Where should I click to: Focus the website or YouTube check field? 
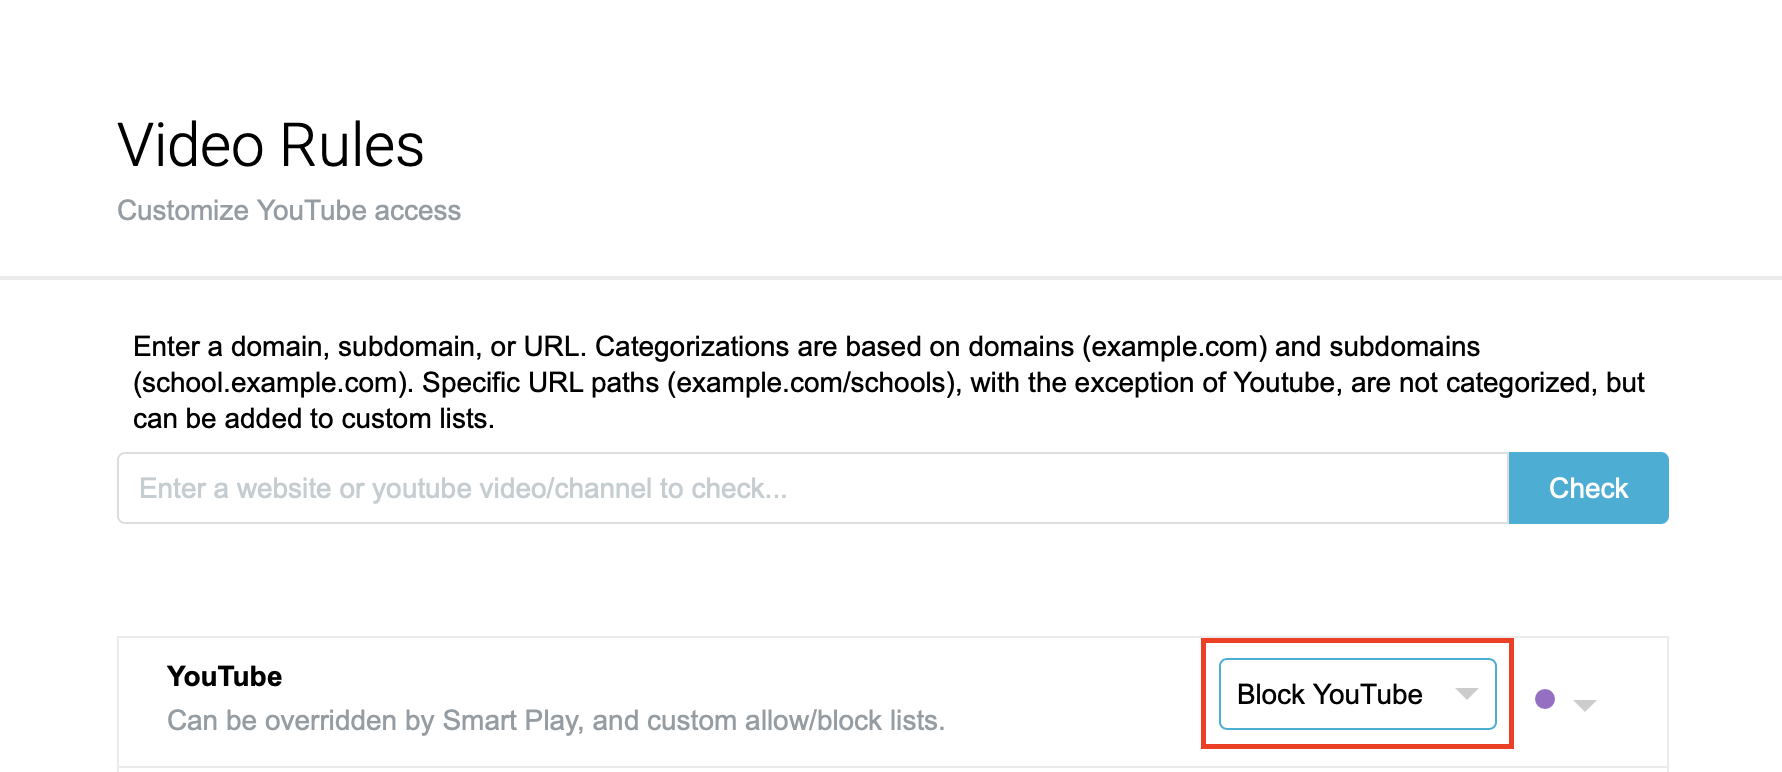point(812,488)
